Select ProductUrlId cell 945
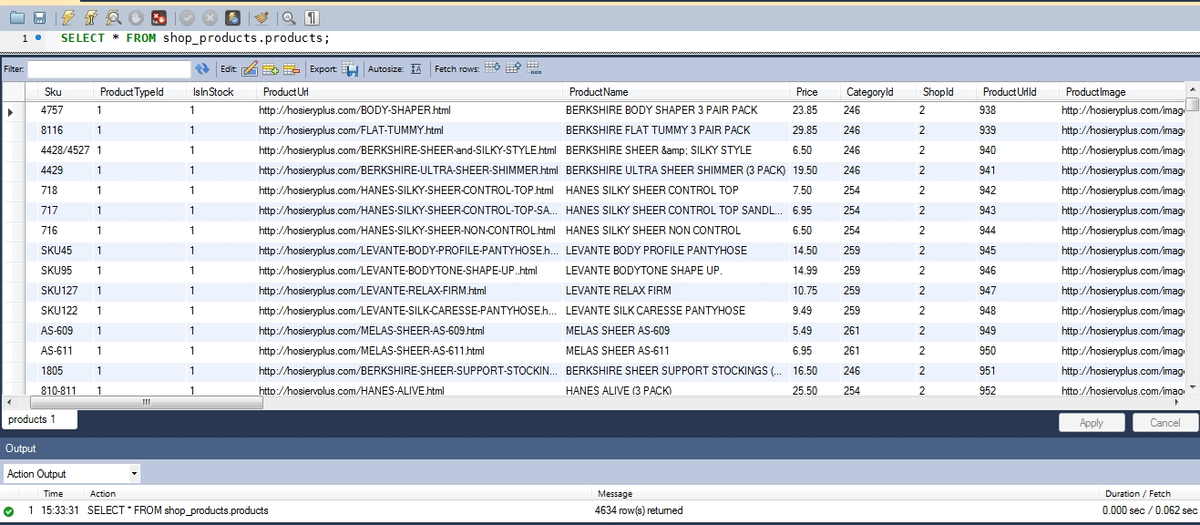 [x=1017, y=250]
